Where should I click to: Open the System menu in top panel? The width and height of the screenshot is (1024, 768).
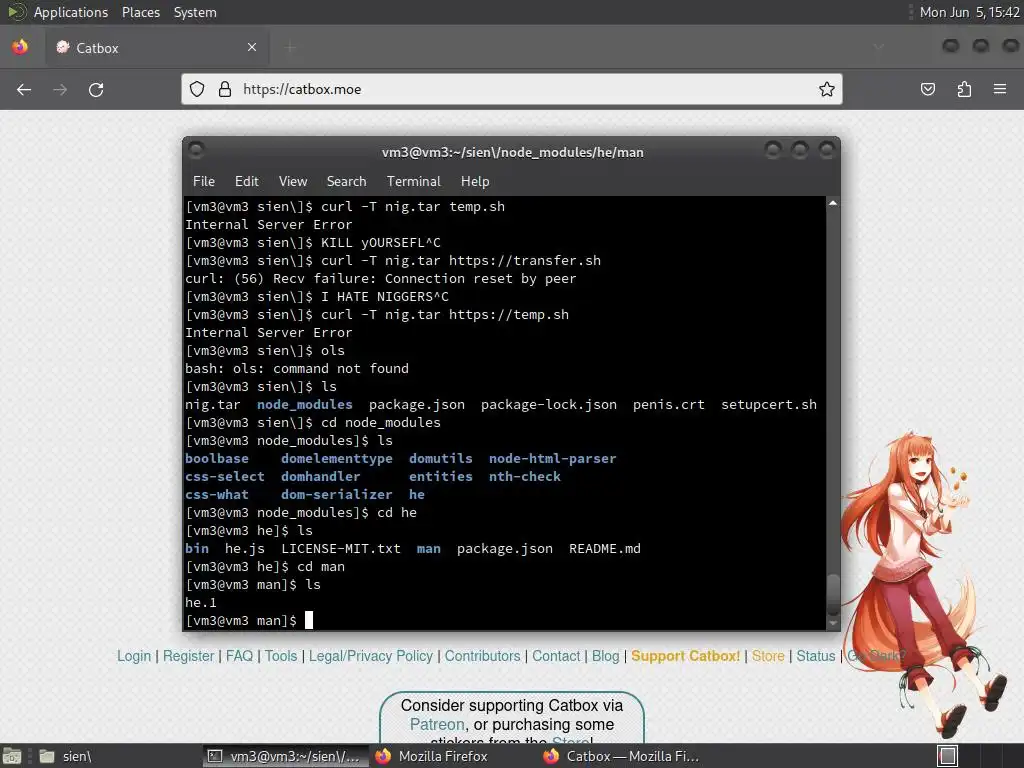[x=195, y=12]
